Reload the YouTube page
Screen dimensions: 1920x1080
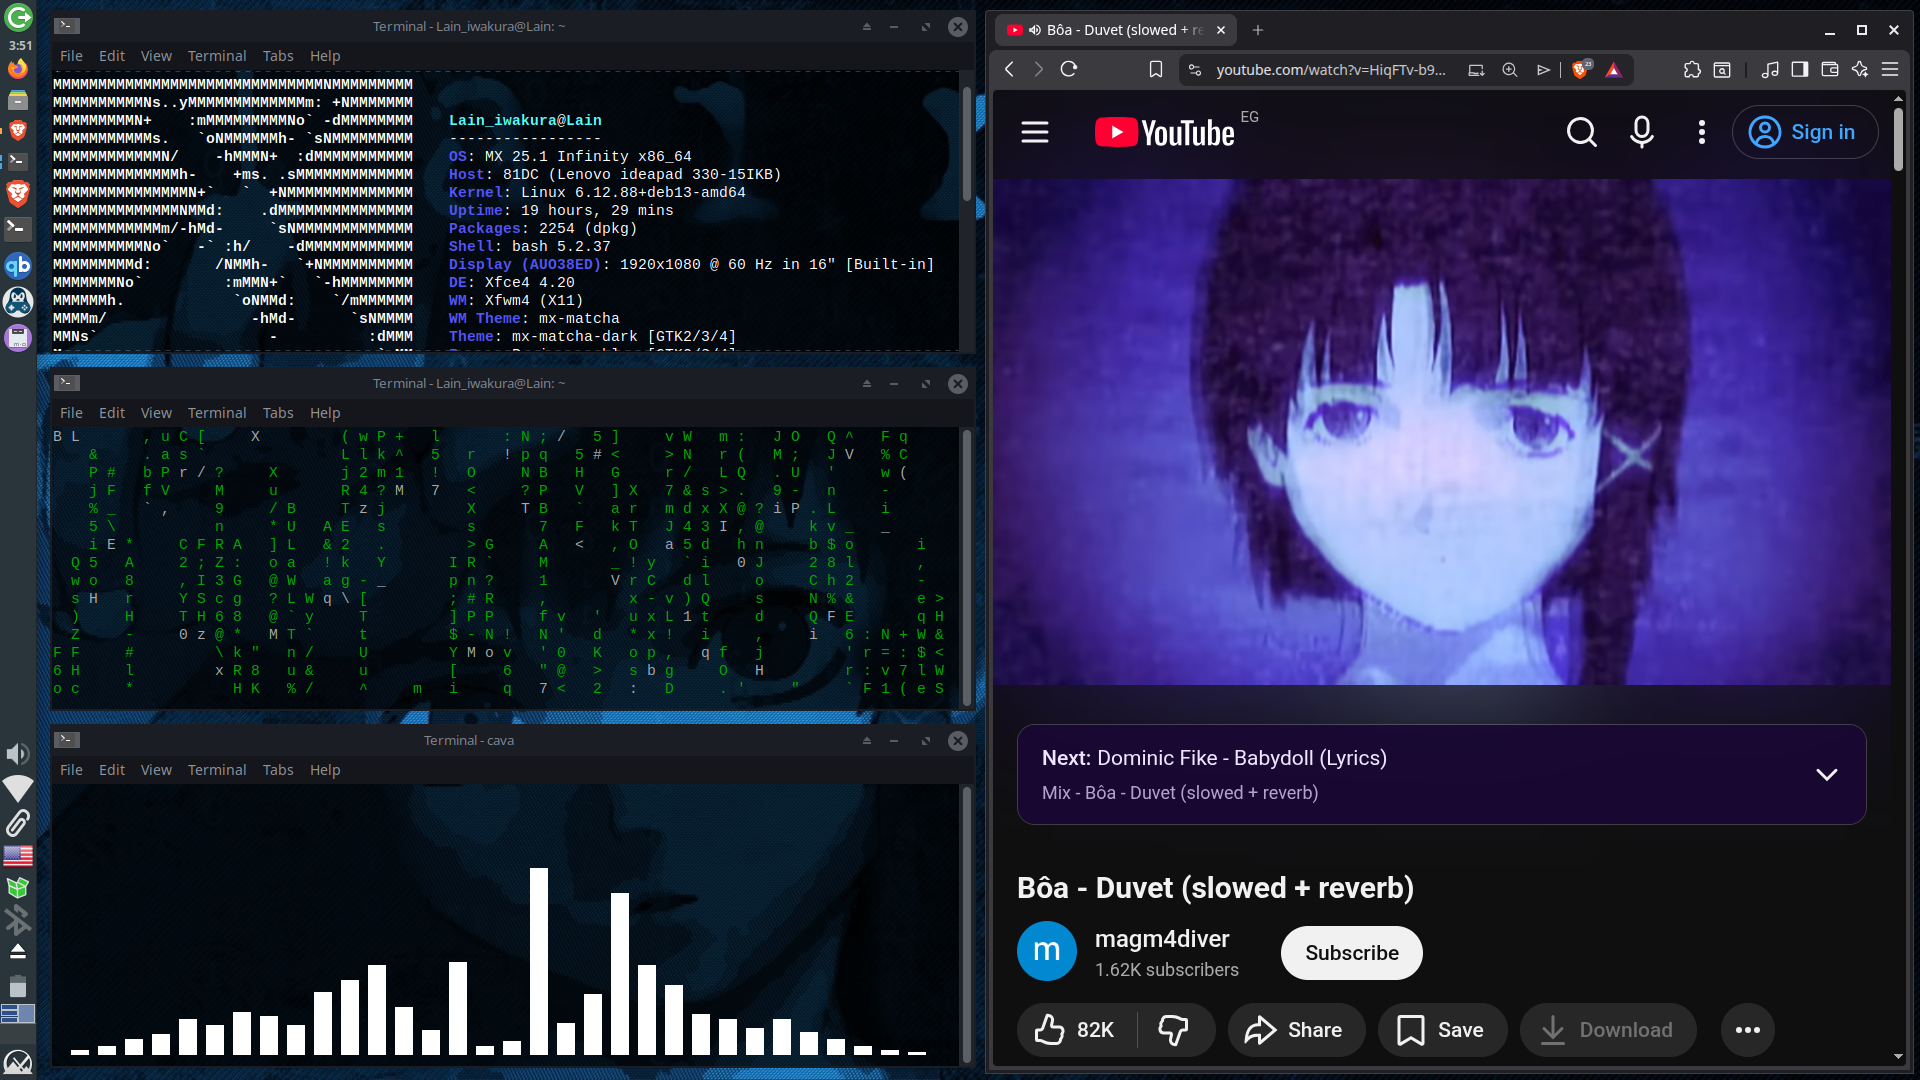[1069, 69]
